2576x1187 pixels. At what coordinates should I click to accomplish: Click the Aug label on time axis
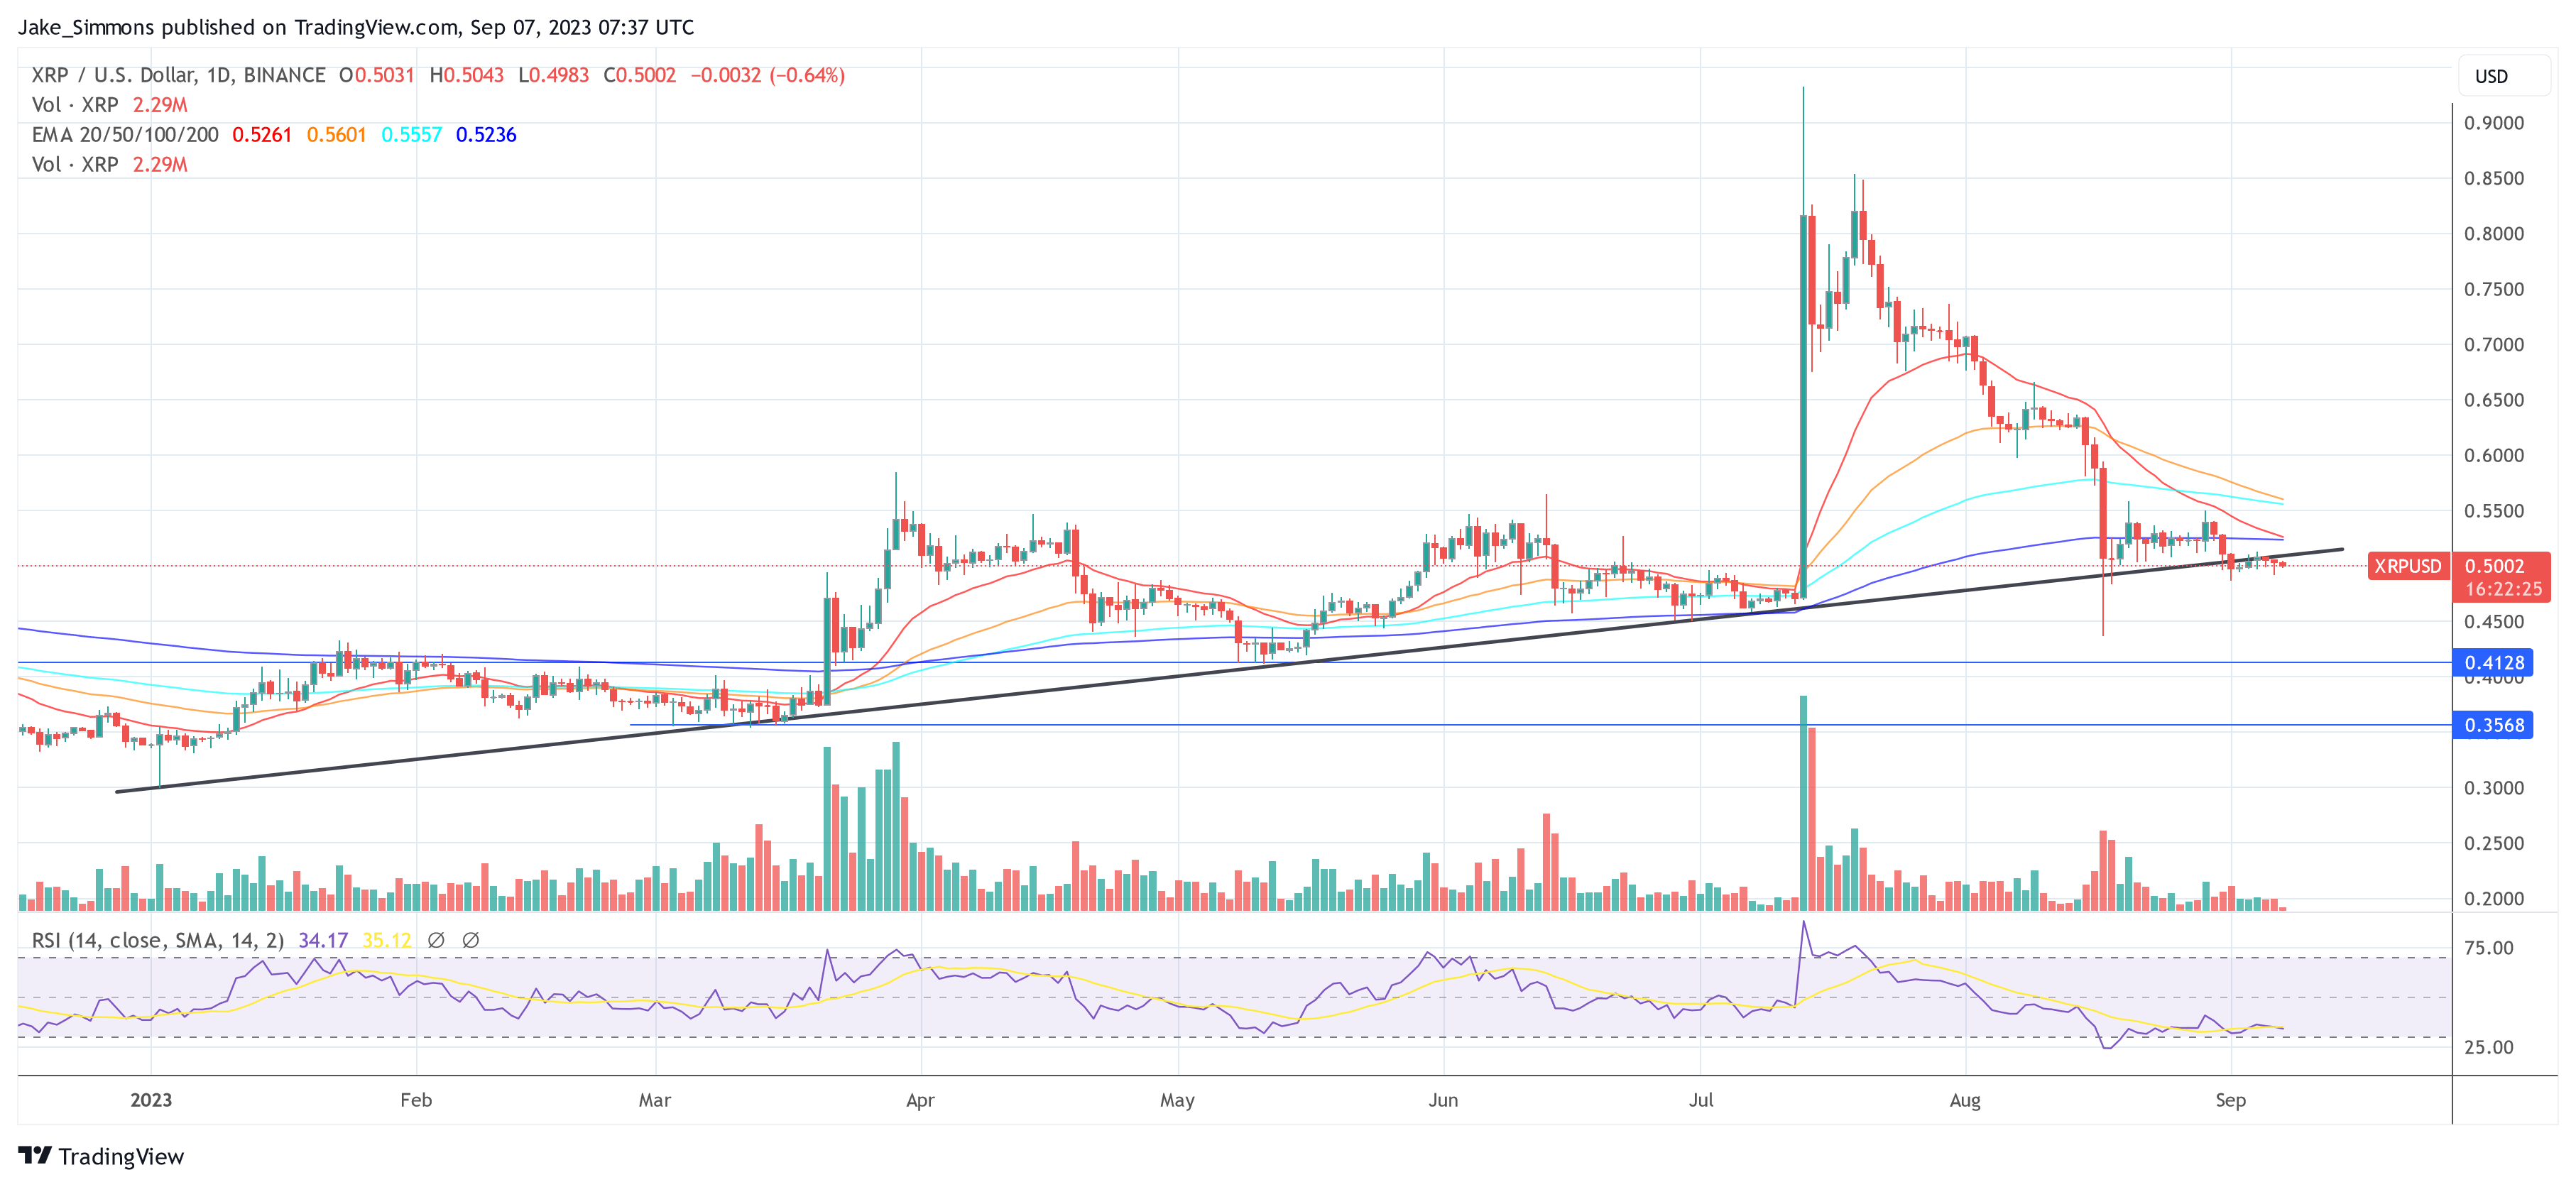click(1965, 1100)
